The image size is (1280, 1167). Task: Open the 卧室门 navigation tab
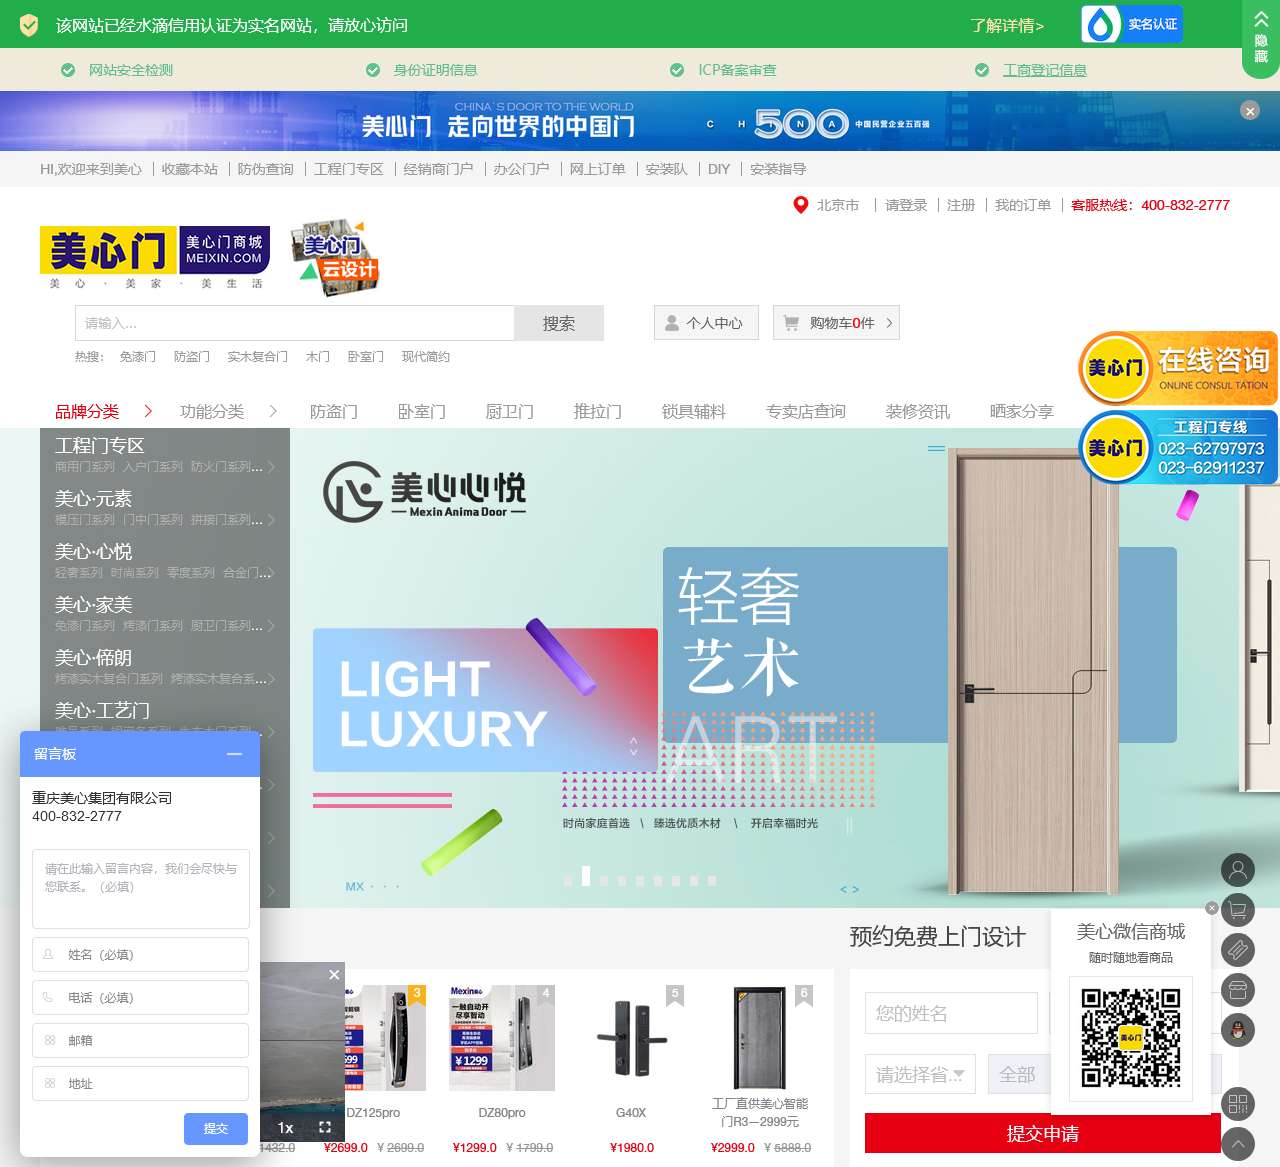422,411
